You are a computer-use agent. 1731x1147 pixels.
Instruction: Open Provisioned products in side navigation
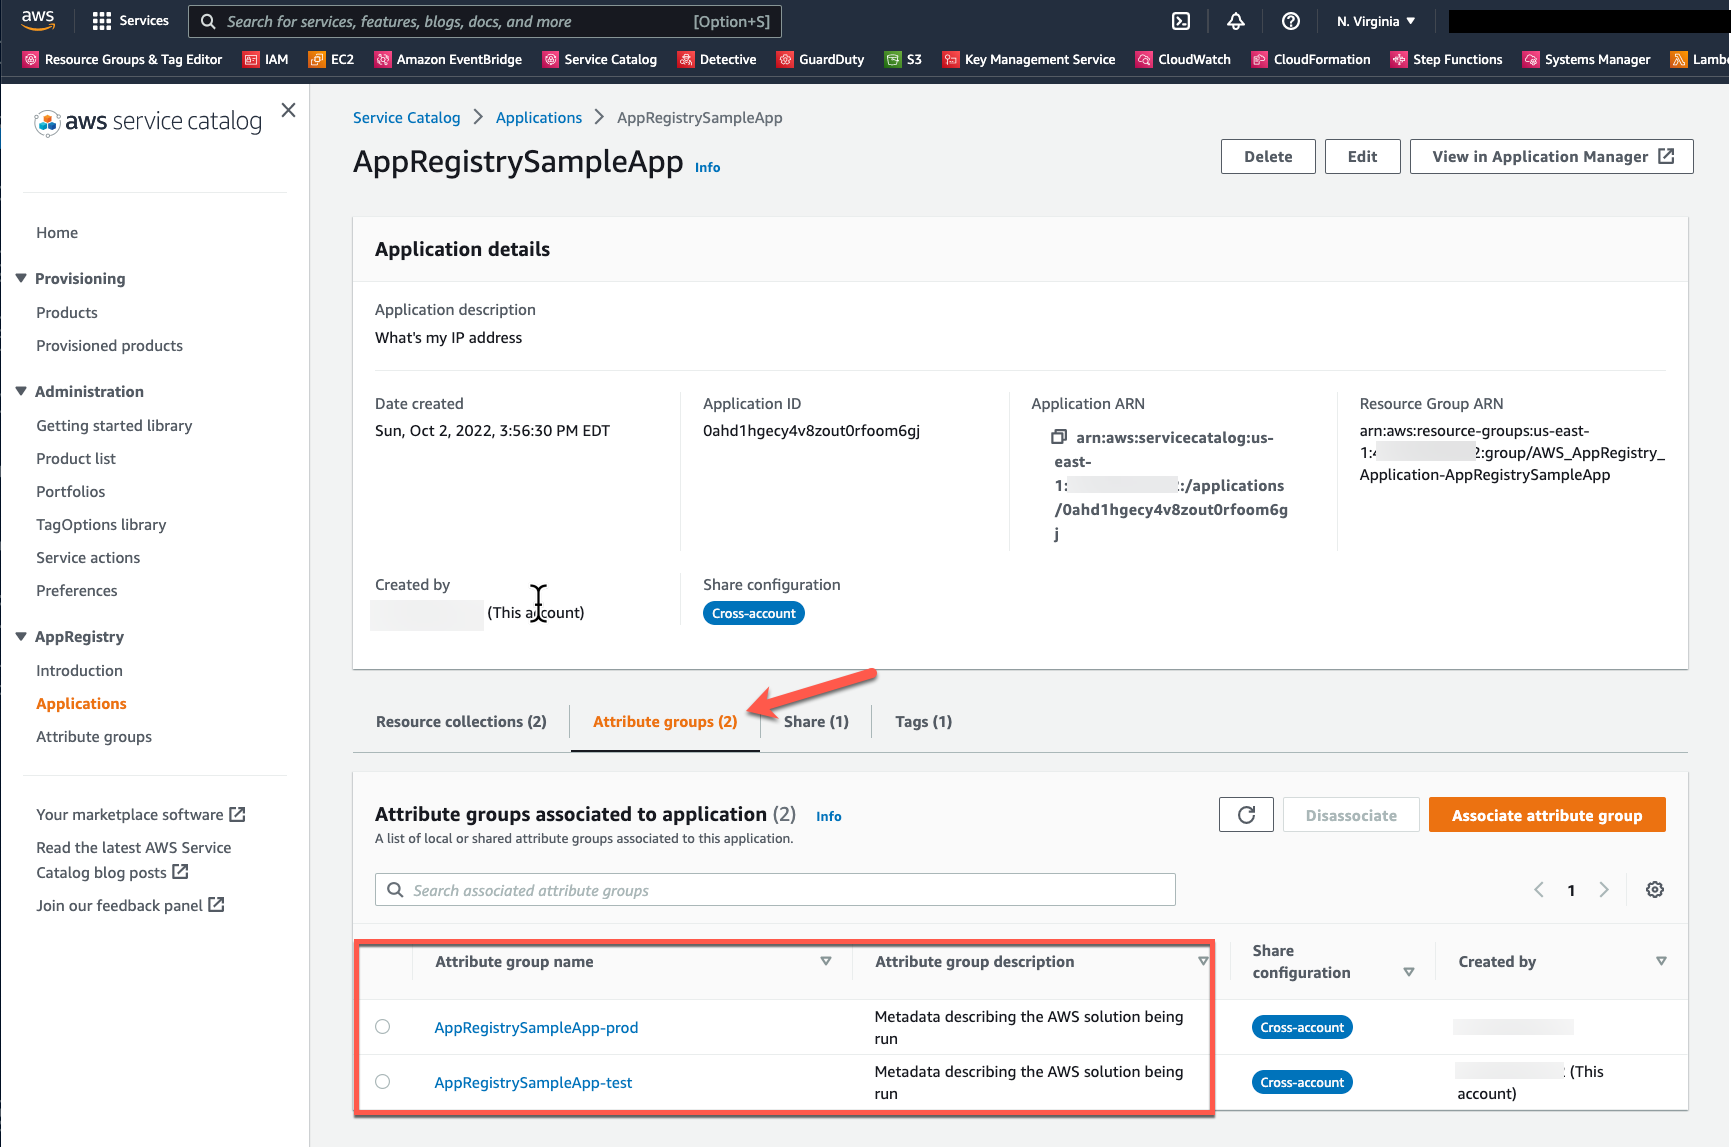(x=110, y=345)
